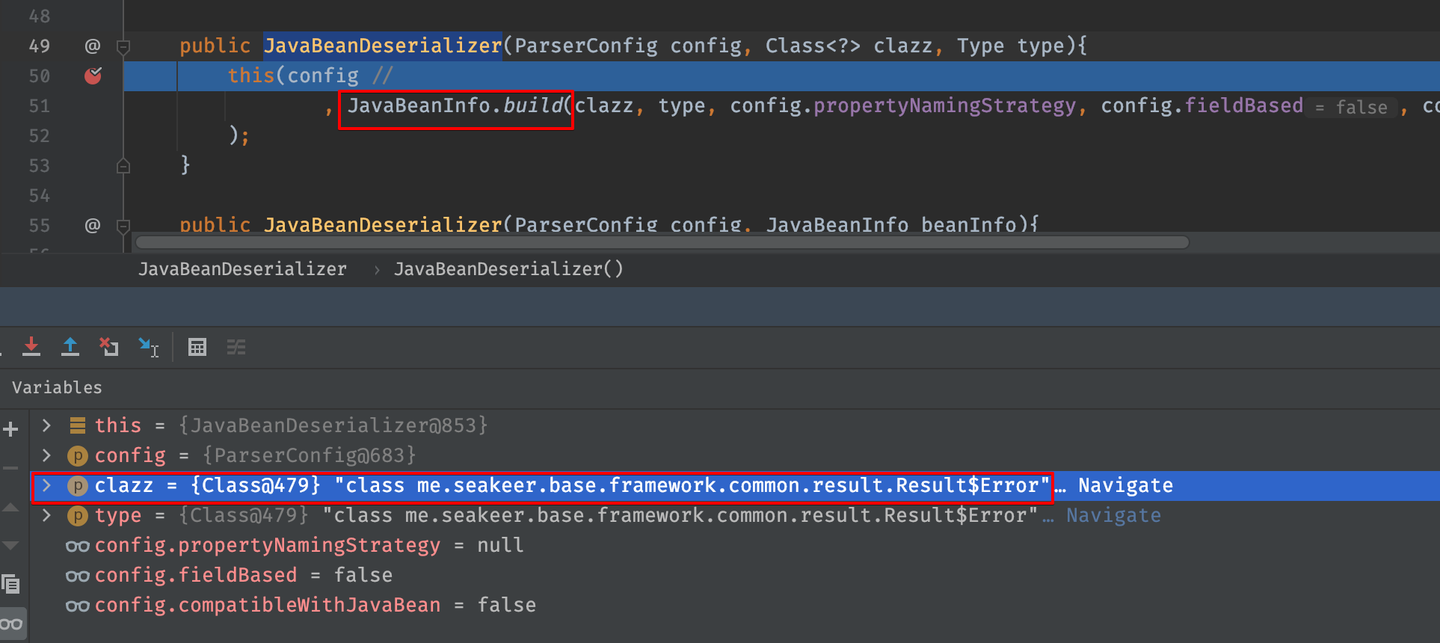
Task: Click the Show Watches glasses icon
Action: click(11, 622)
